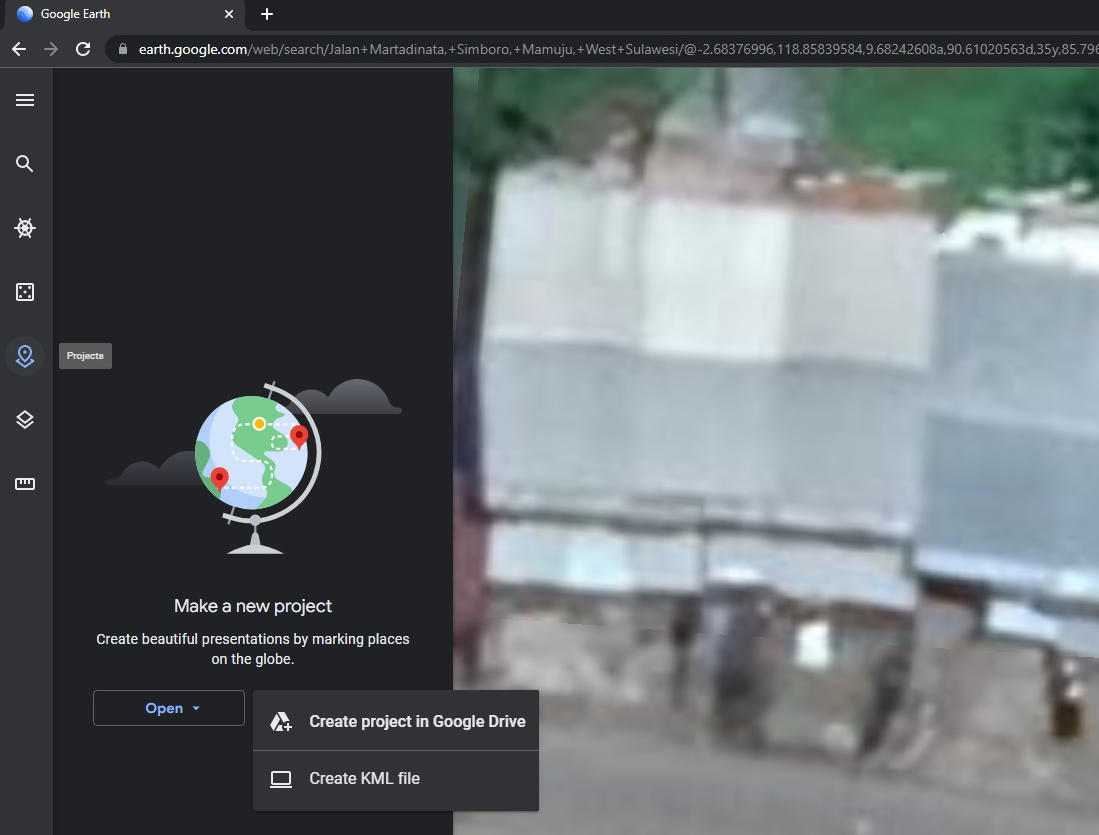The image size is (1099, 835).
Task: Click the 'Make a new project' heading
Action: click(x=253, y=606)
